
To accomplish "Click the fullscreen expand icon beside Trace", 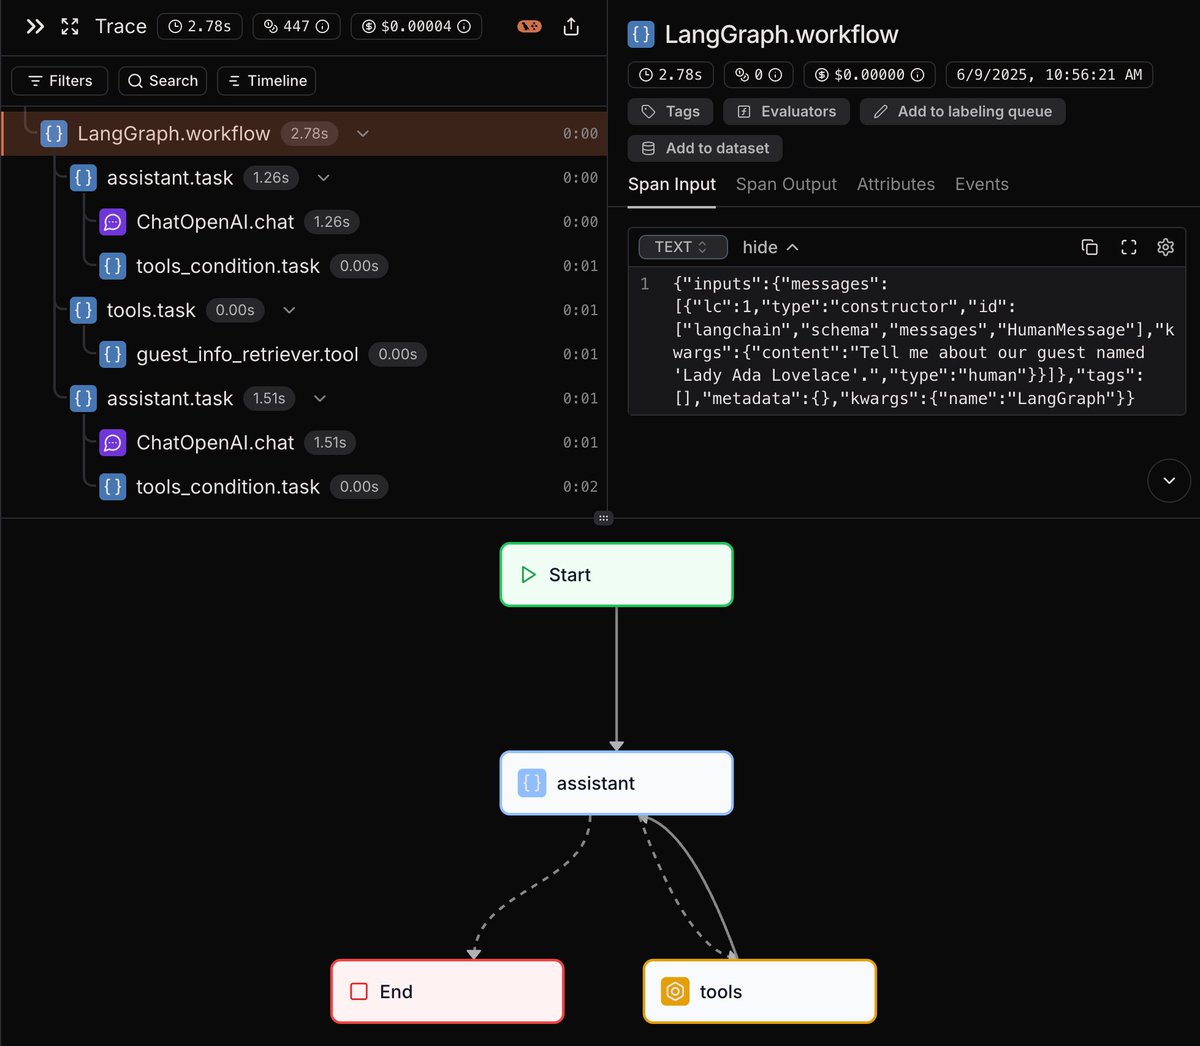I will click(x=70, y=27).
